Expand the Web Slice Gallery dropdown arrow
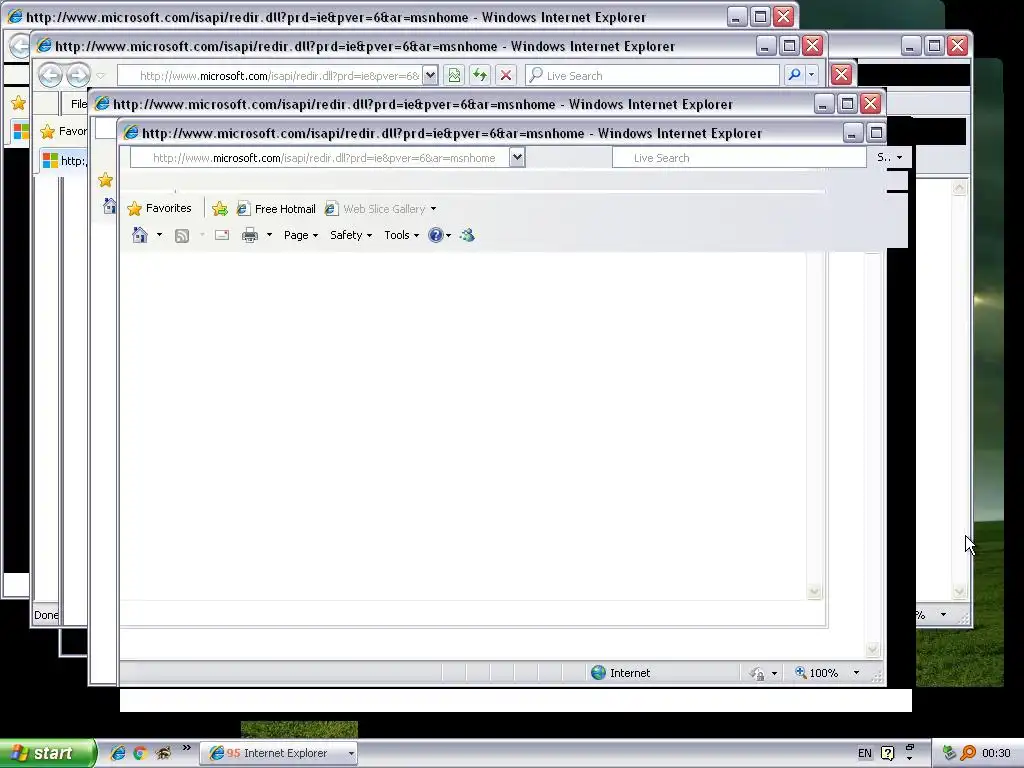 point(433,209)
